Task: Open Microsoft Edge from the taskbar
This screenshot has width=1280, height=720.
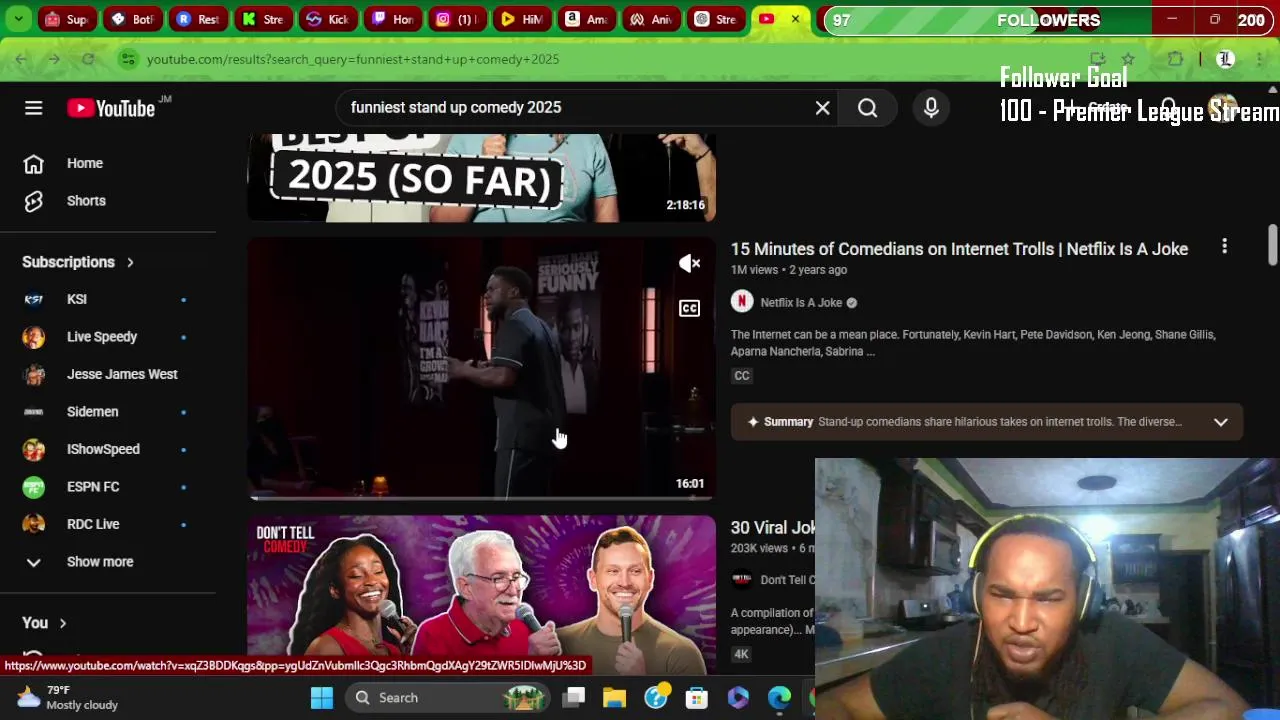Action: click(x=779, y=698)
